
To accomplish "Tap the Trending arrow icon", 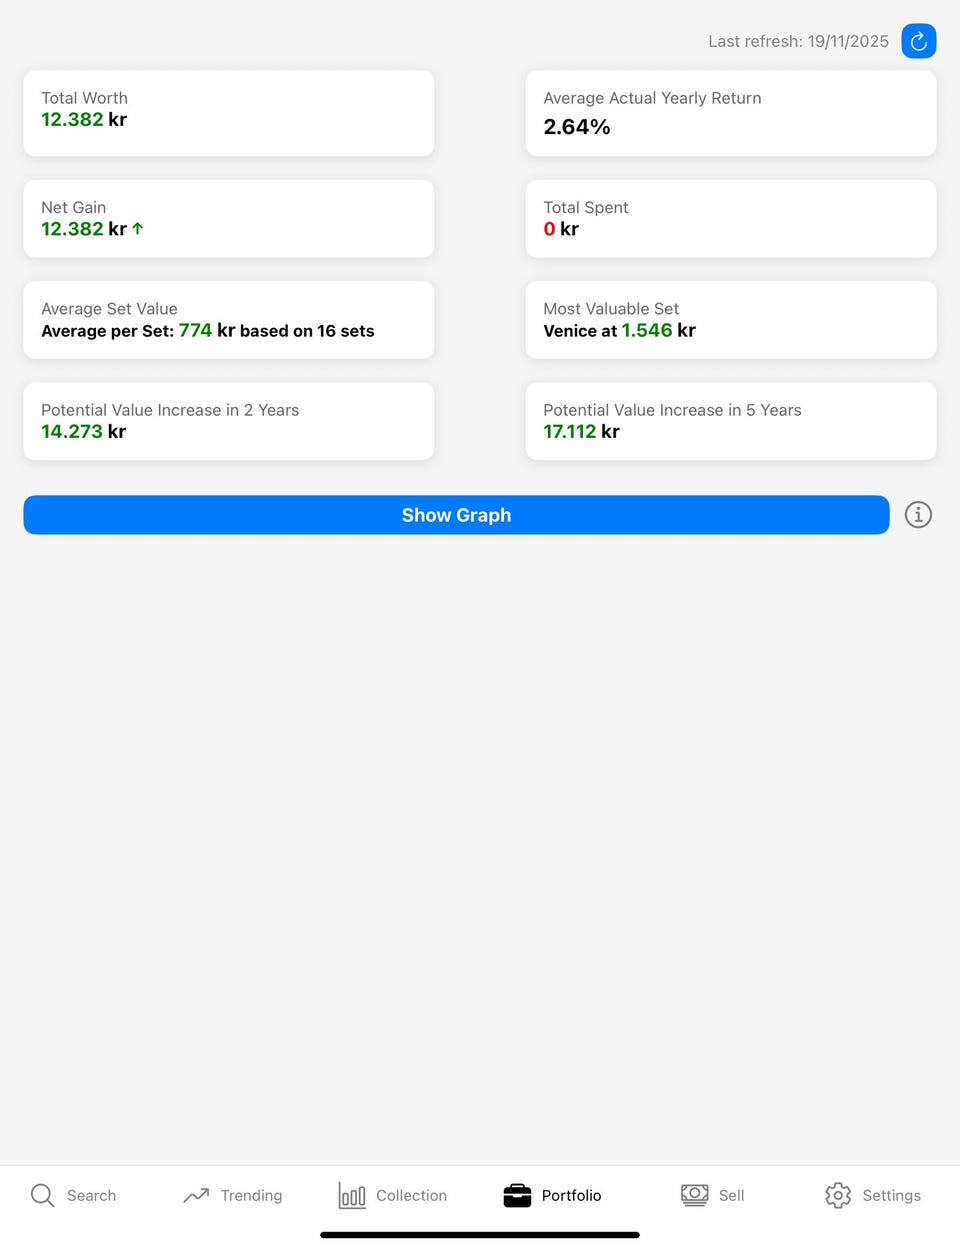I will 196,1195.
